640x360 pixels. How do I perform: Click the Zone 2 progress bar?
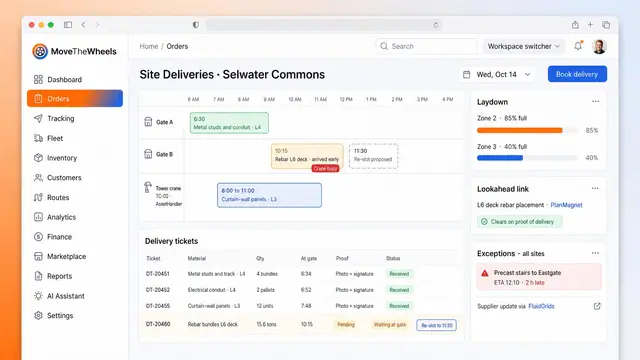click(x=527, y=130)
